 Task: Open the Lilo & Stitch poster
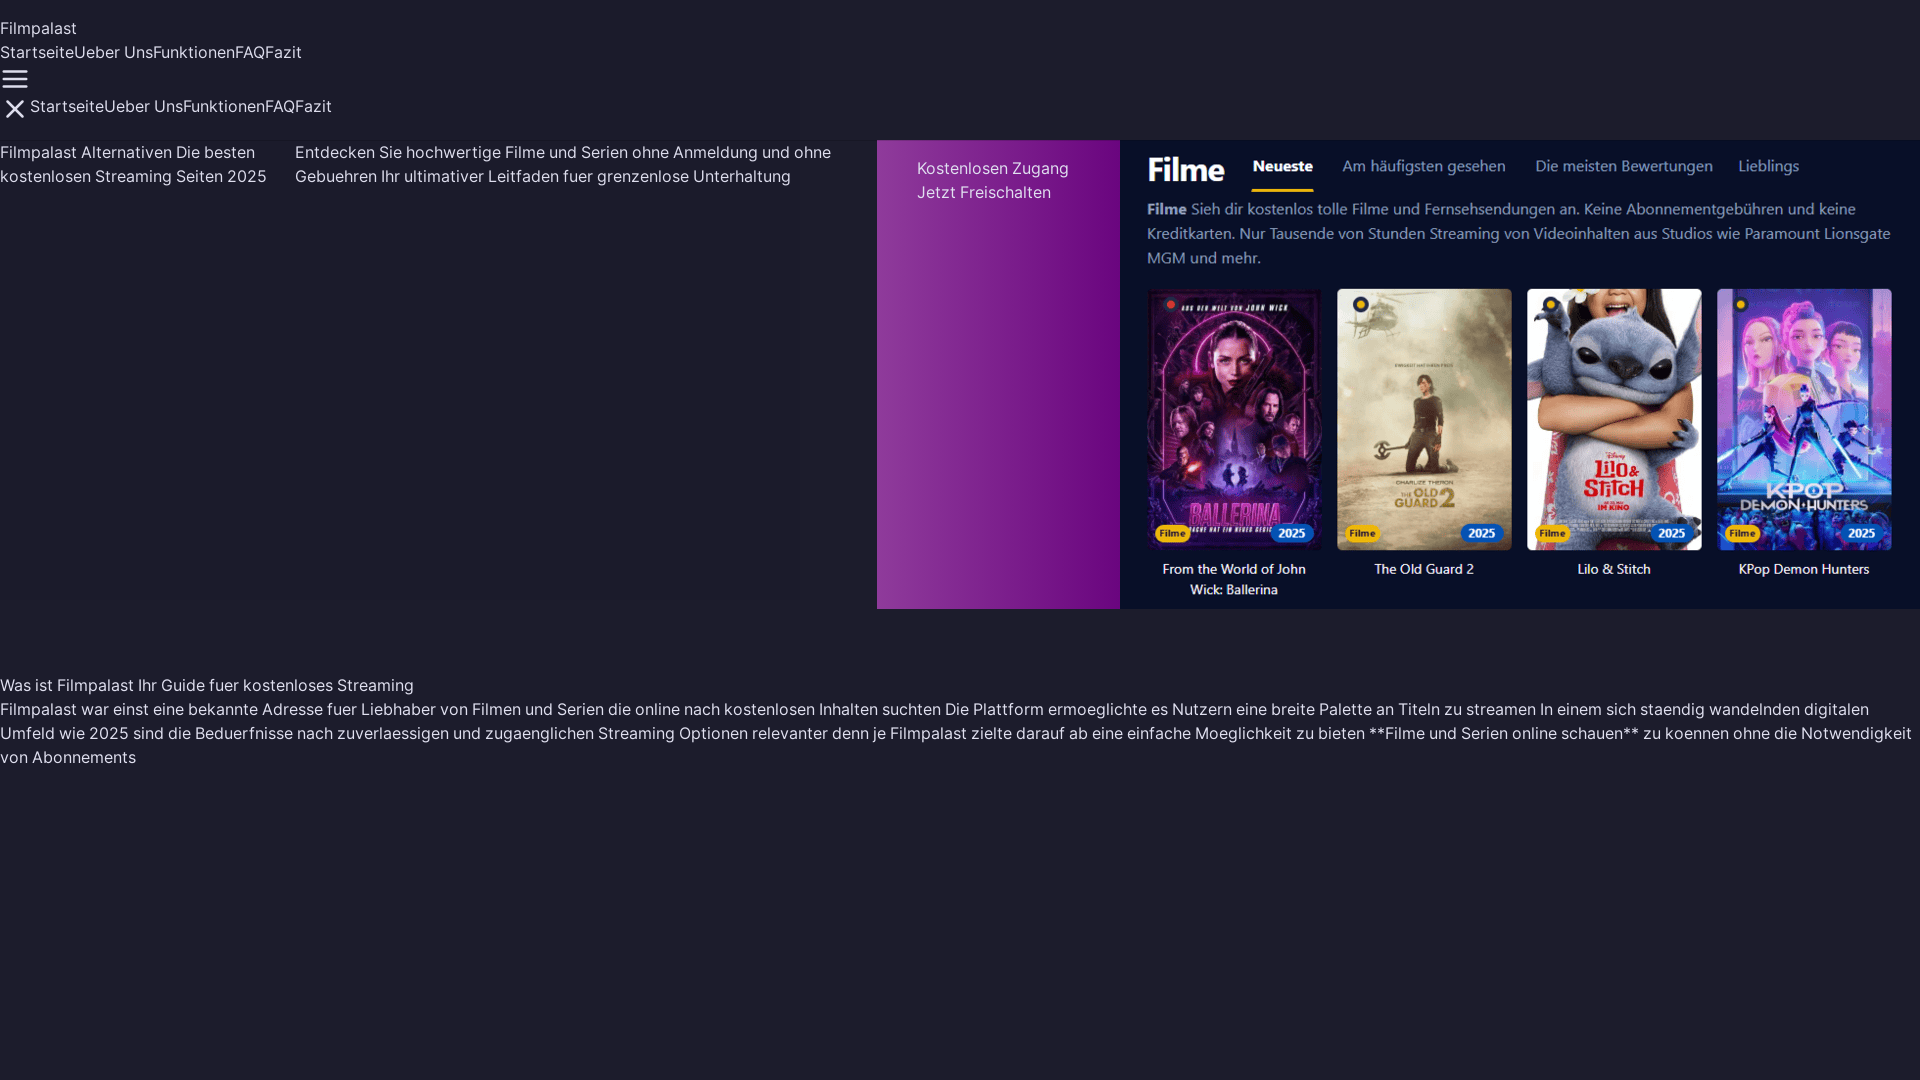tap(1614, 419)
